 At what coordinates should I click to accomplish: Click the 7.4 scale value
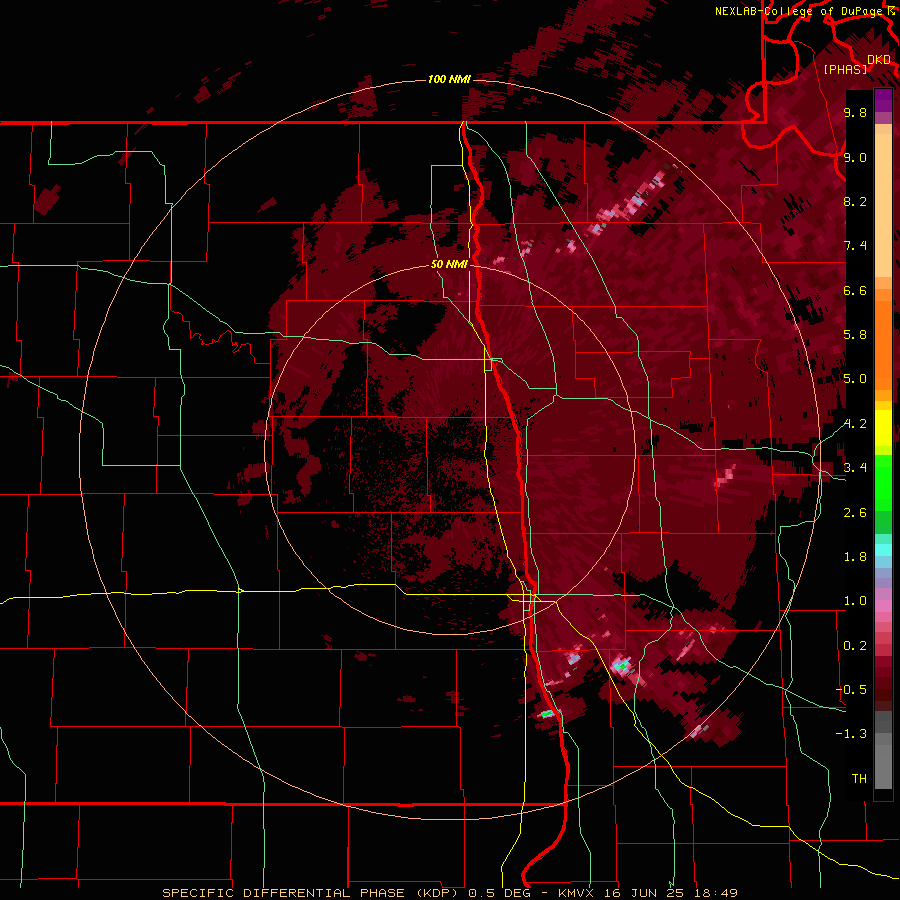point(855,246)
